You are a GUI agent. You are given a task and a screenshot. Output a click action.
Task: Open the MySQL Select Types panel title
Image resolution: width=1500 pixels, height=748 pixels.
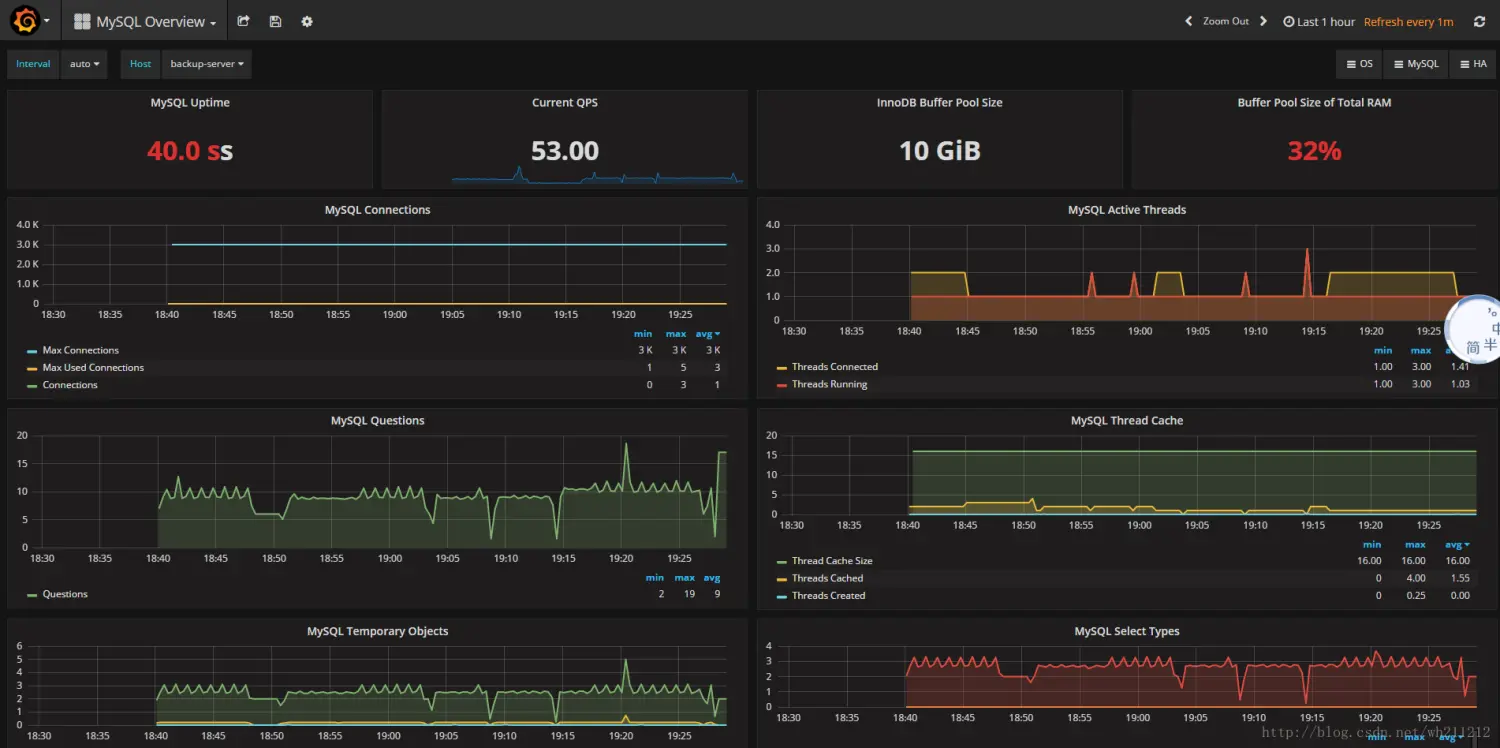tap(1127, 631)
